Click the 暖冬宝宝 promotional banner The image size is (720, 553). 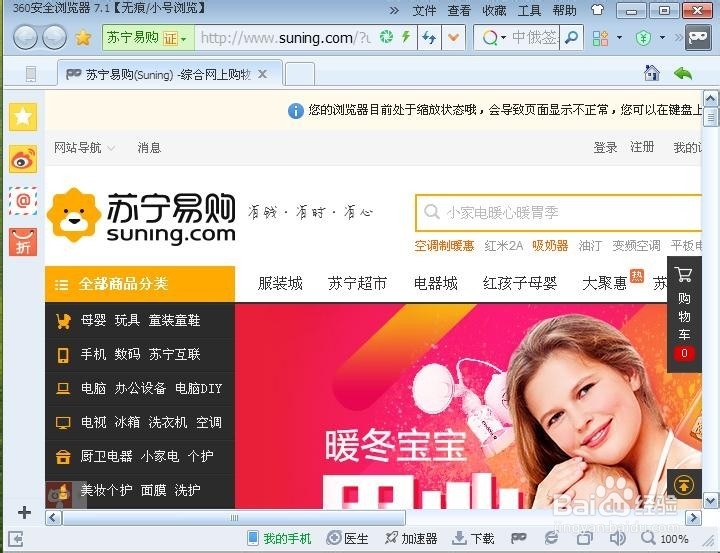click(468, 406)
